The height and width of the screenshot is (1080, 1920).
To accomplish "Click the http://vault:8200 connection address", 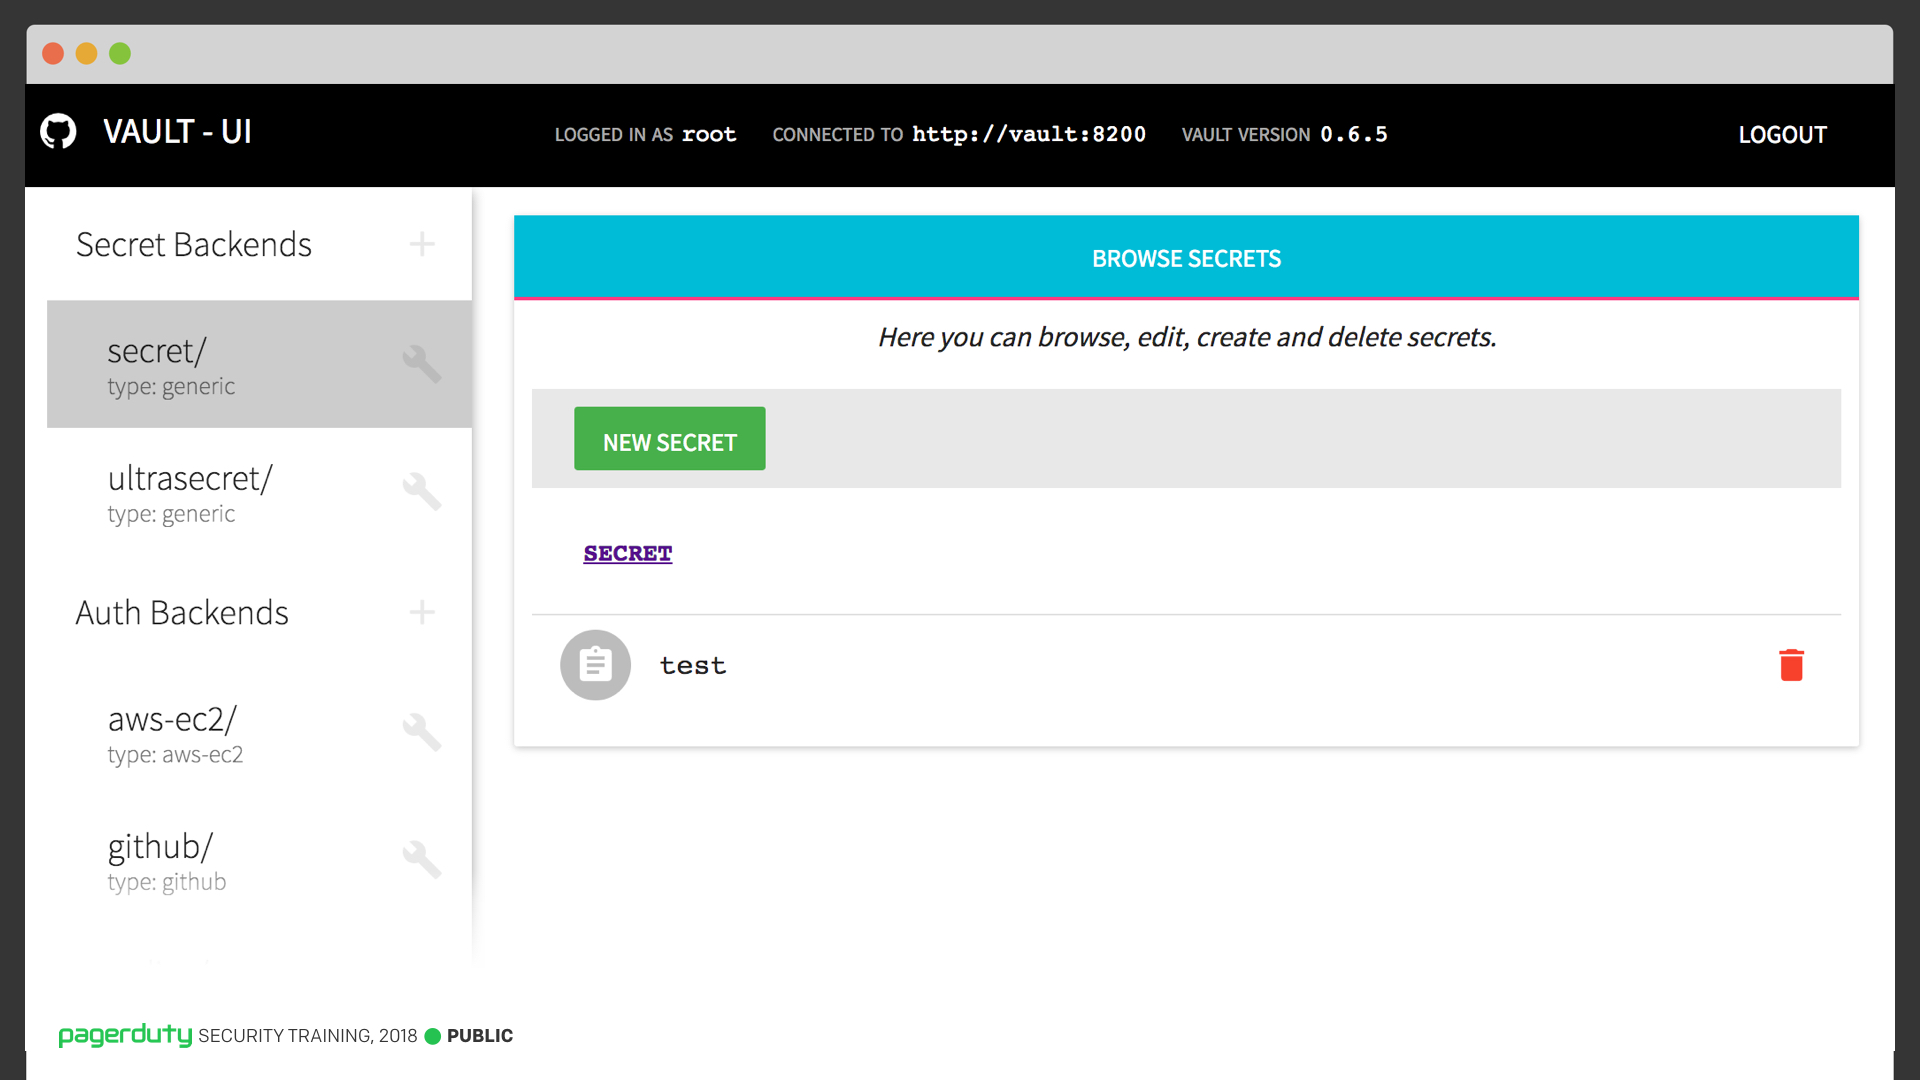I will pos(1029,135).
